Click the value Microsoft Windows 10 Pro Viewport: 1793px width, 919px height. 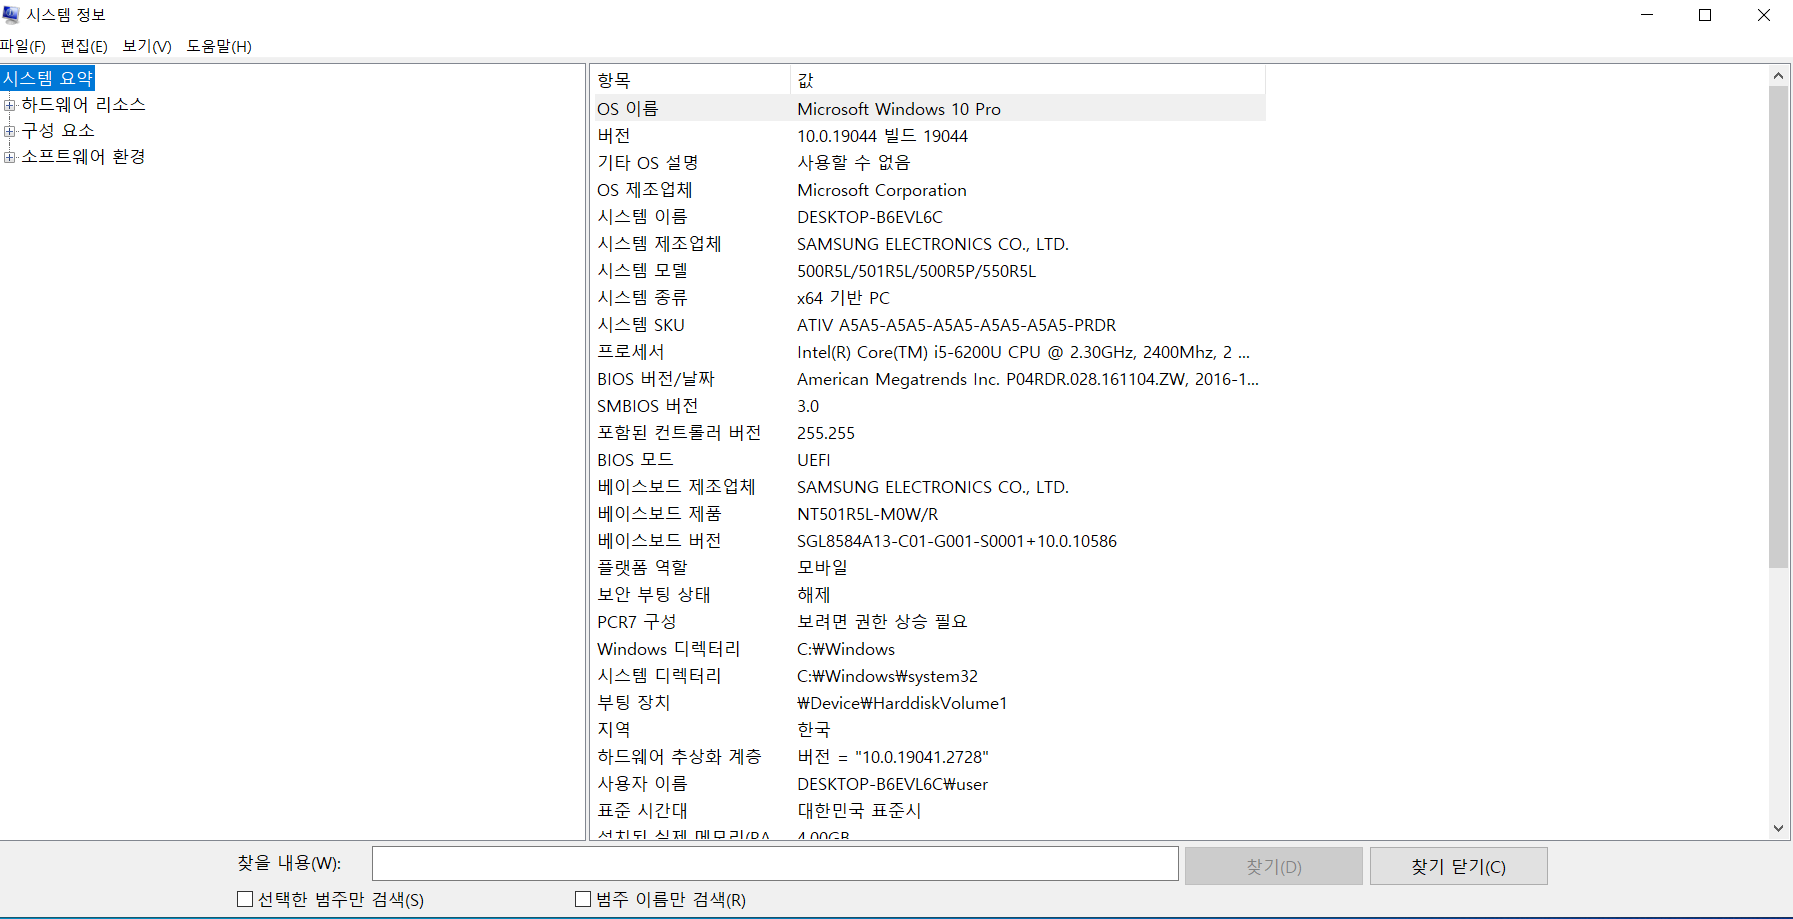(x=899, y=108)
